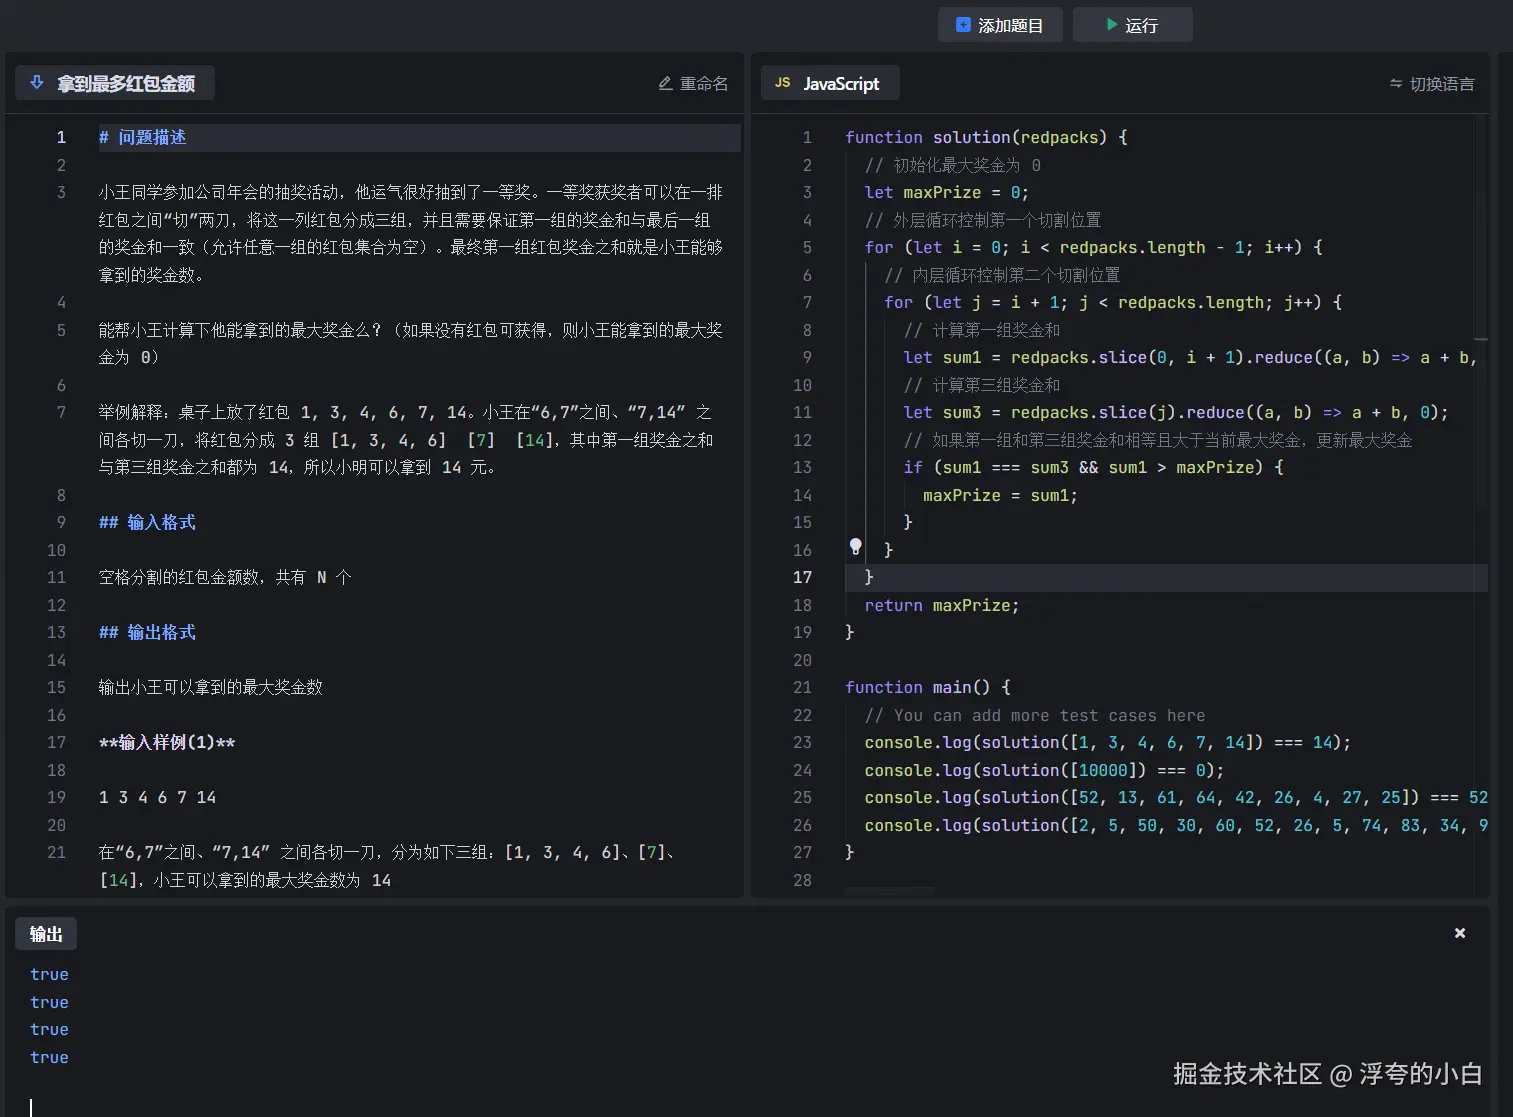Viewport: 1513px width, 1117px height.
Task: Run the code using 运行
Action: (x=1132, y=24)
